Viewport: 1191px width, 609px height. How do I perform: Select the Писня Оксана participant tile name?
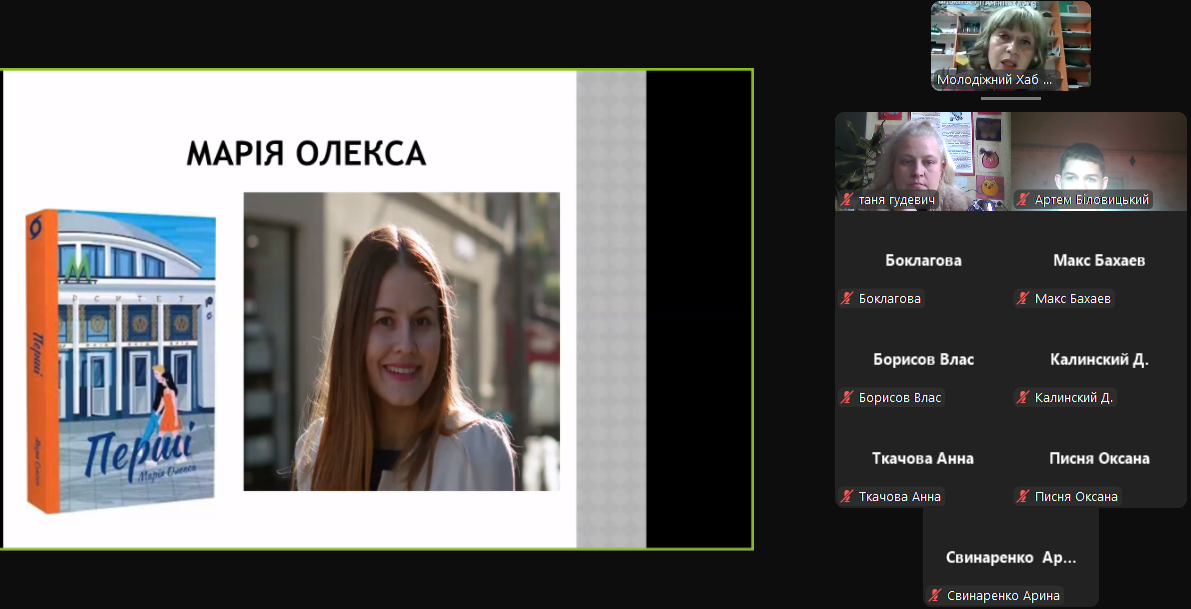tap(1099, 459)
